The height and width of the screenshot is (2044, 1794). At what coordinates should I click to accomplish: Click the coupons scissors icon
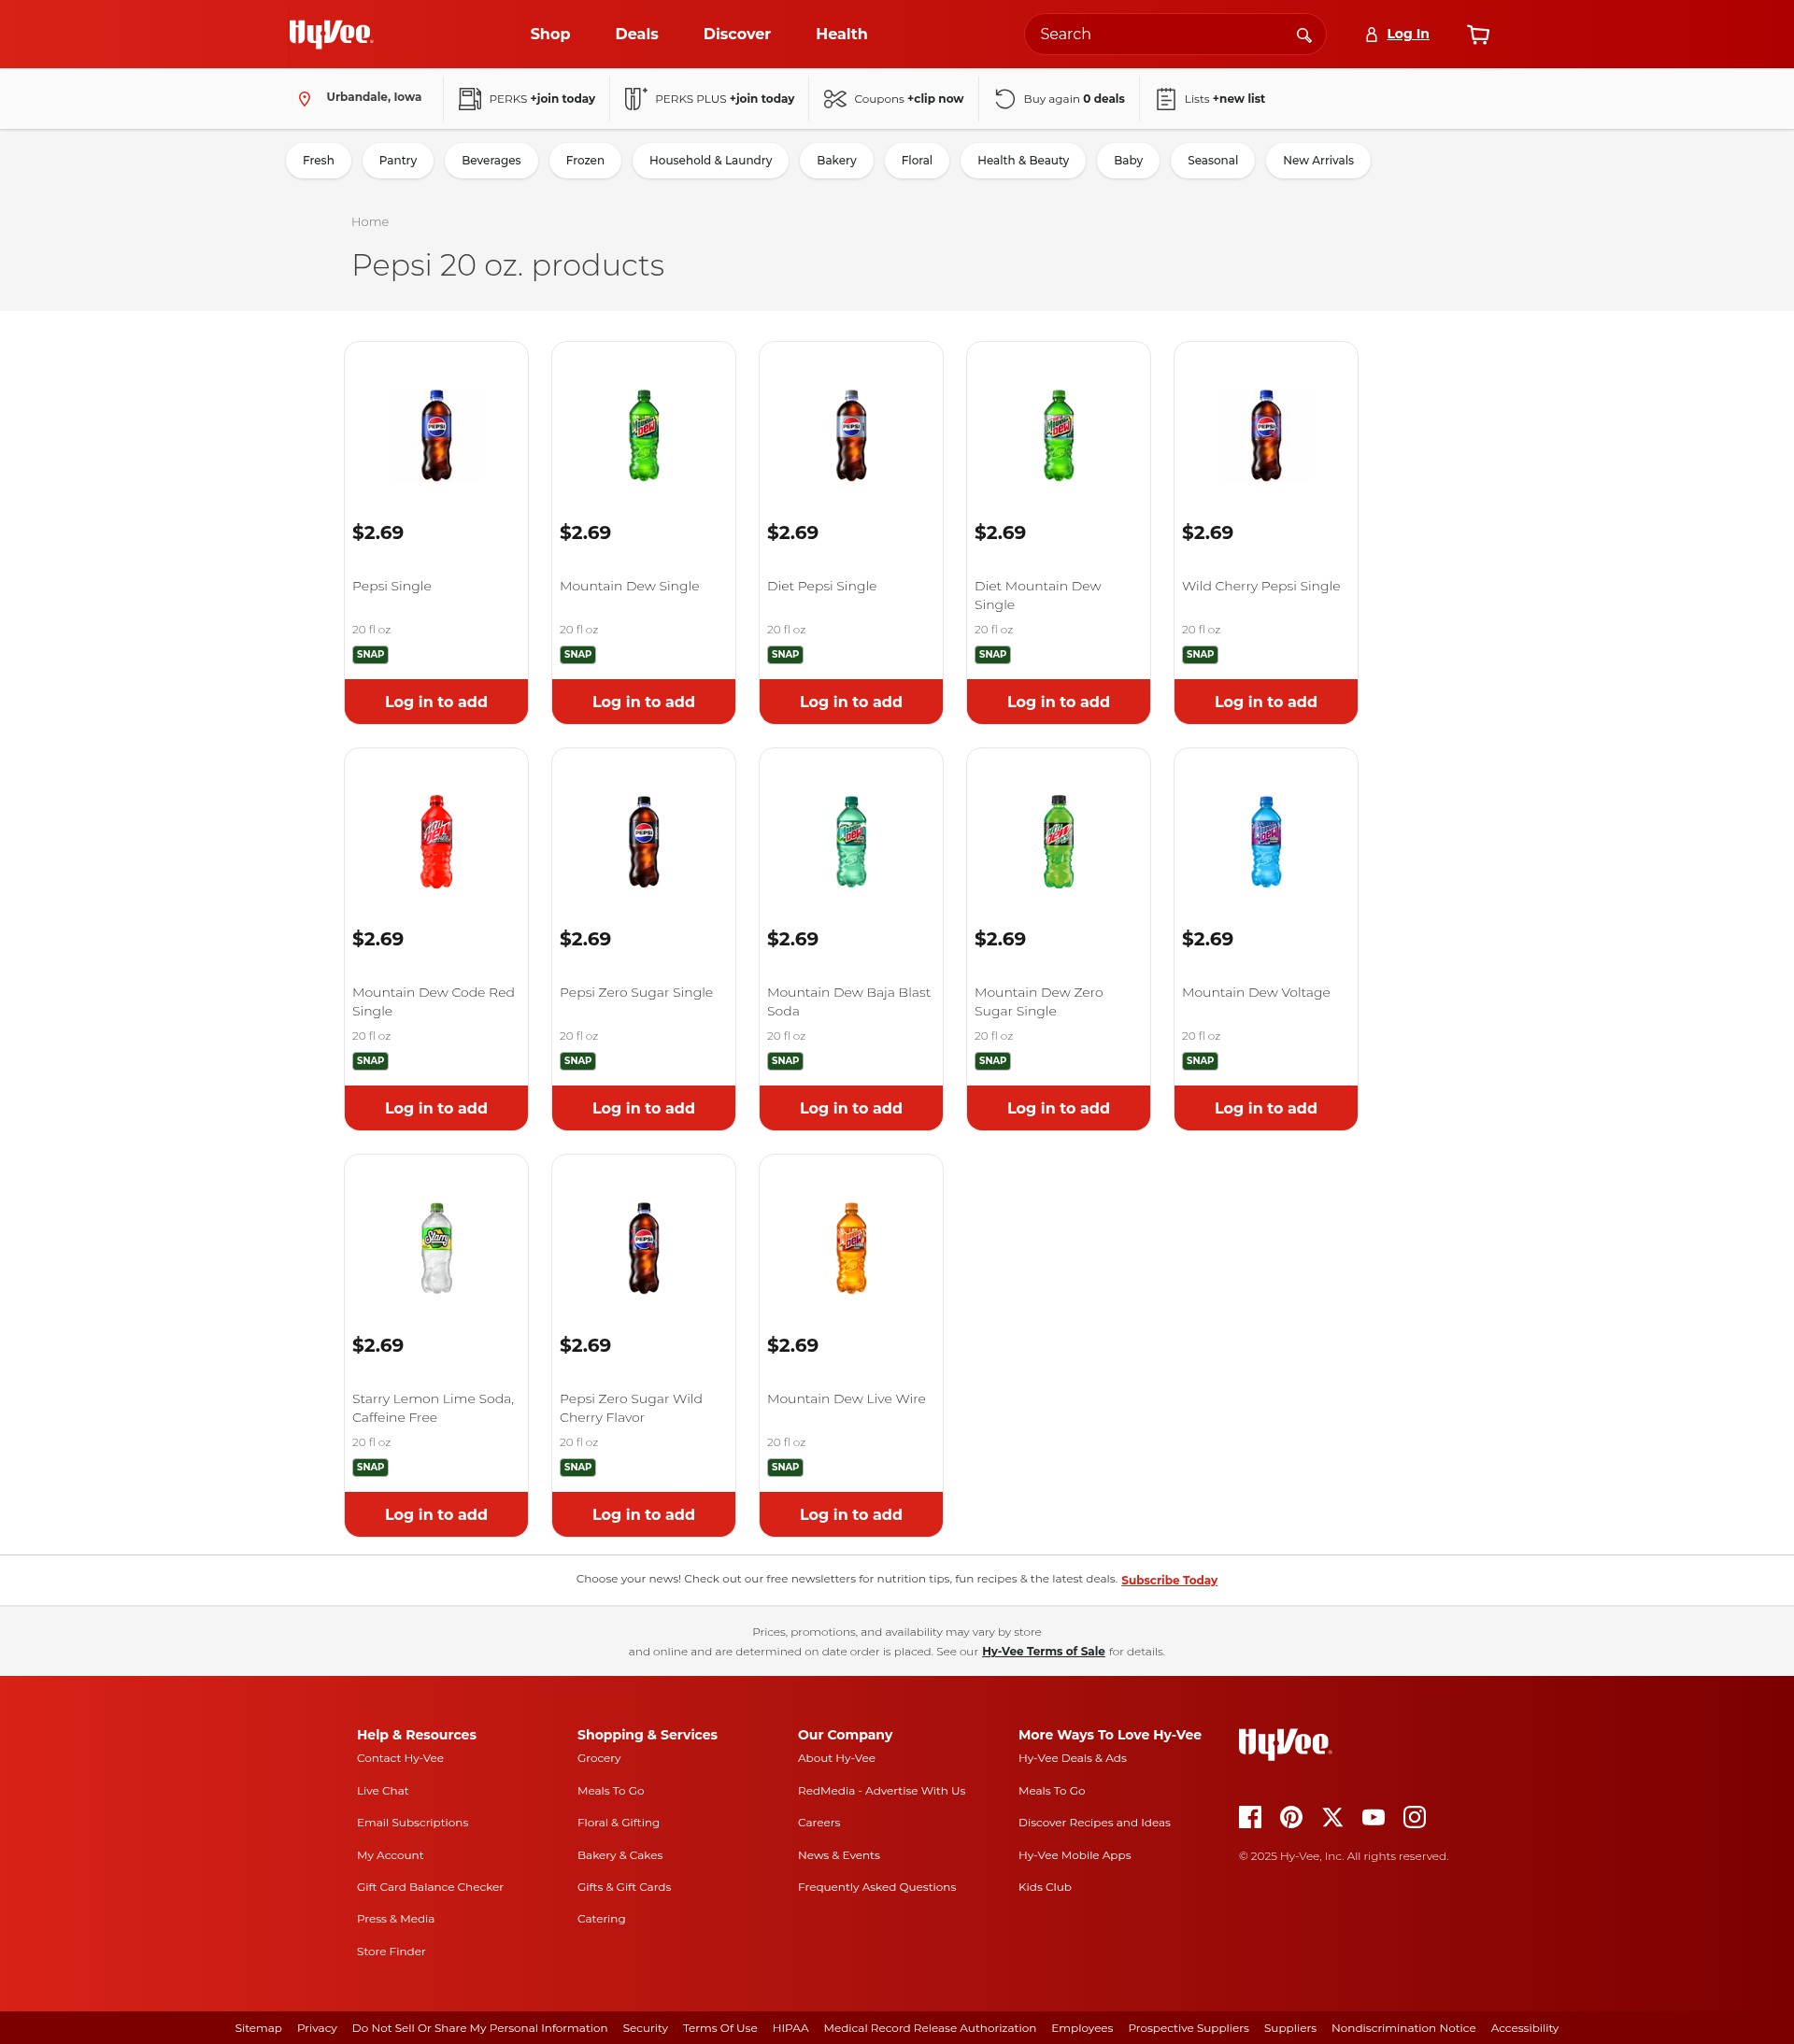coord(835,98)
